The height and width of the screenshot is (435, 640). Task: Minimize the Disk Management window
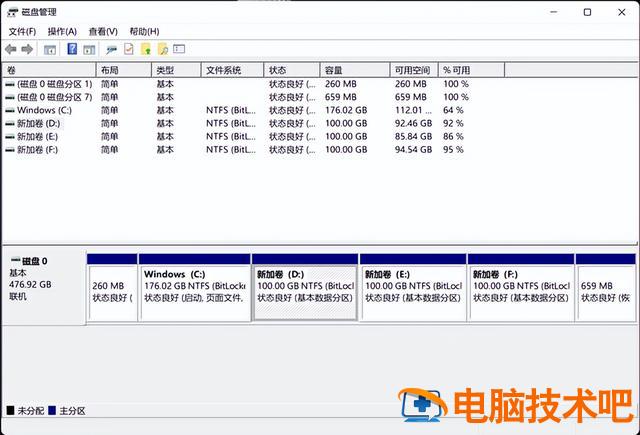(553, 12)
